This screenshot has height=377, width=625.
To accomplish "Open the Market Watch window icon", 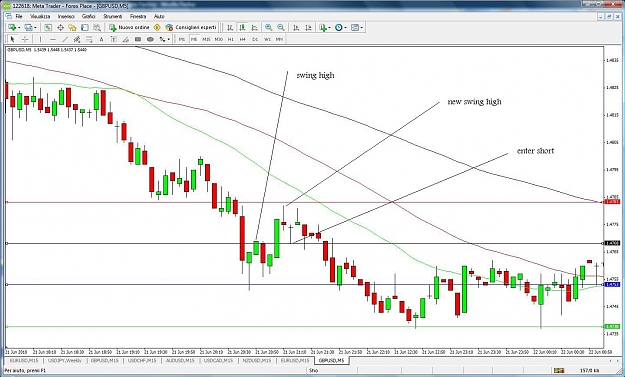I will (x=48, y=27).
